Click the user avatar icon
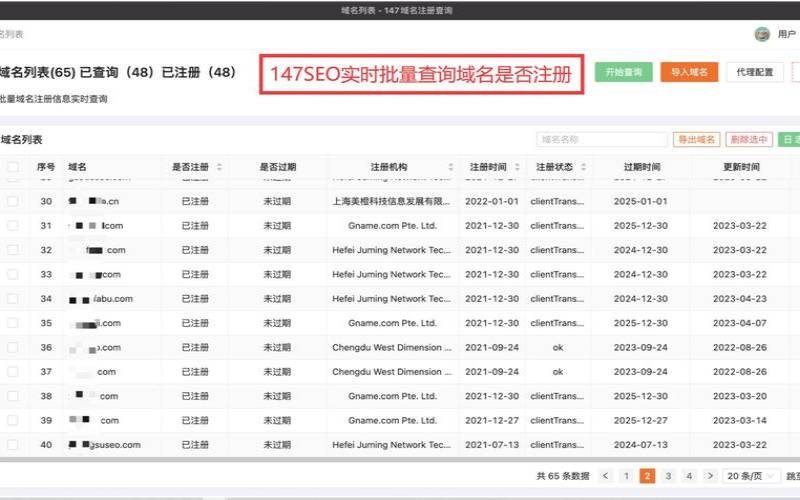 762,34
